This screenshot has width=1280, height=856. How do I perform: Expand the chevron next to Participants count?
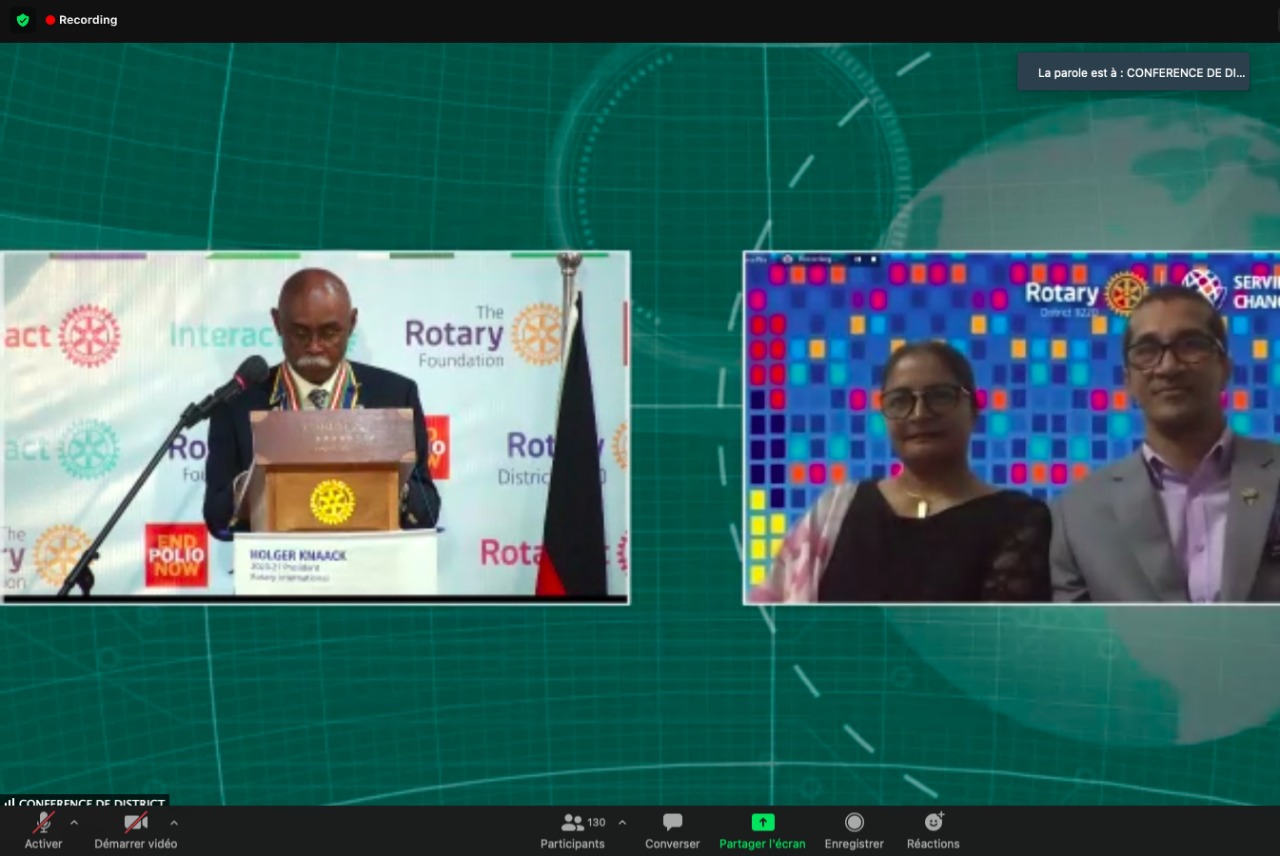(x=622, y=822)
